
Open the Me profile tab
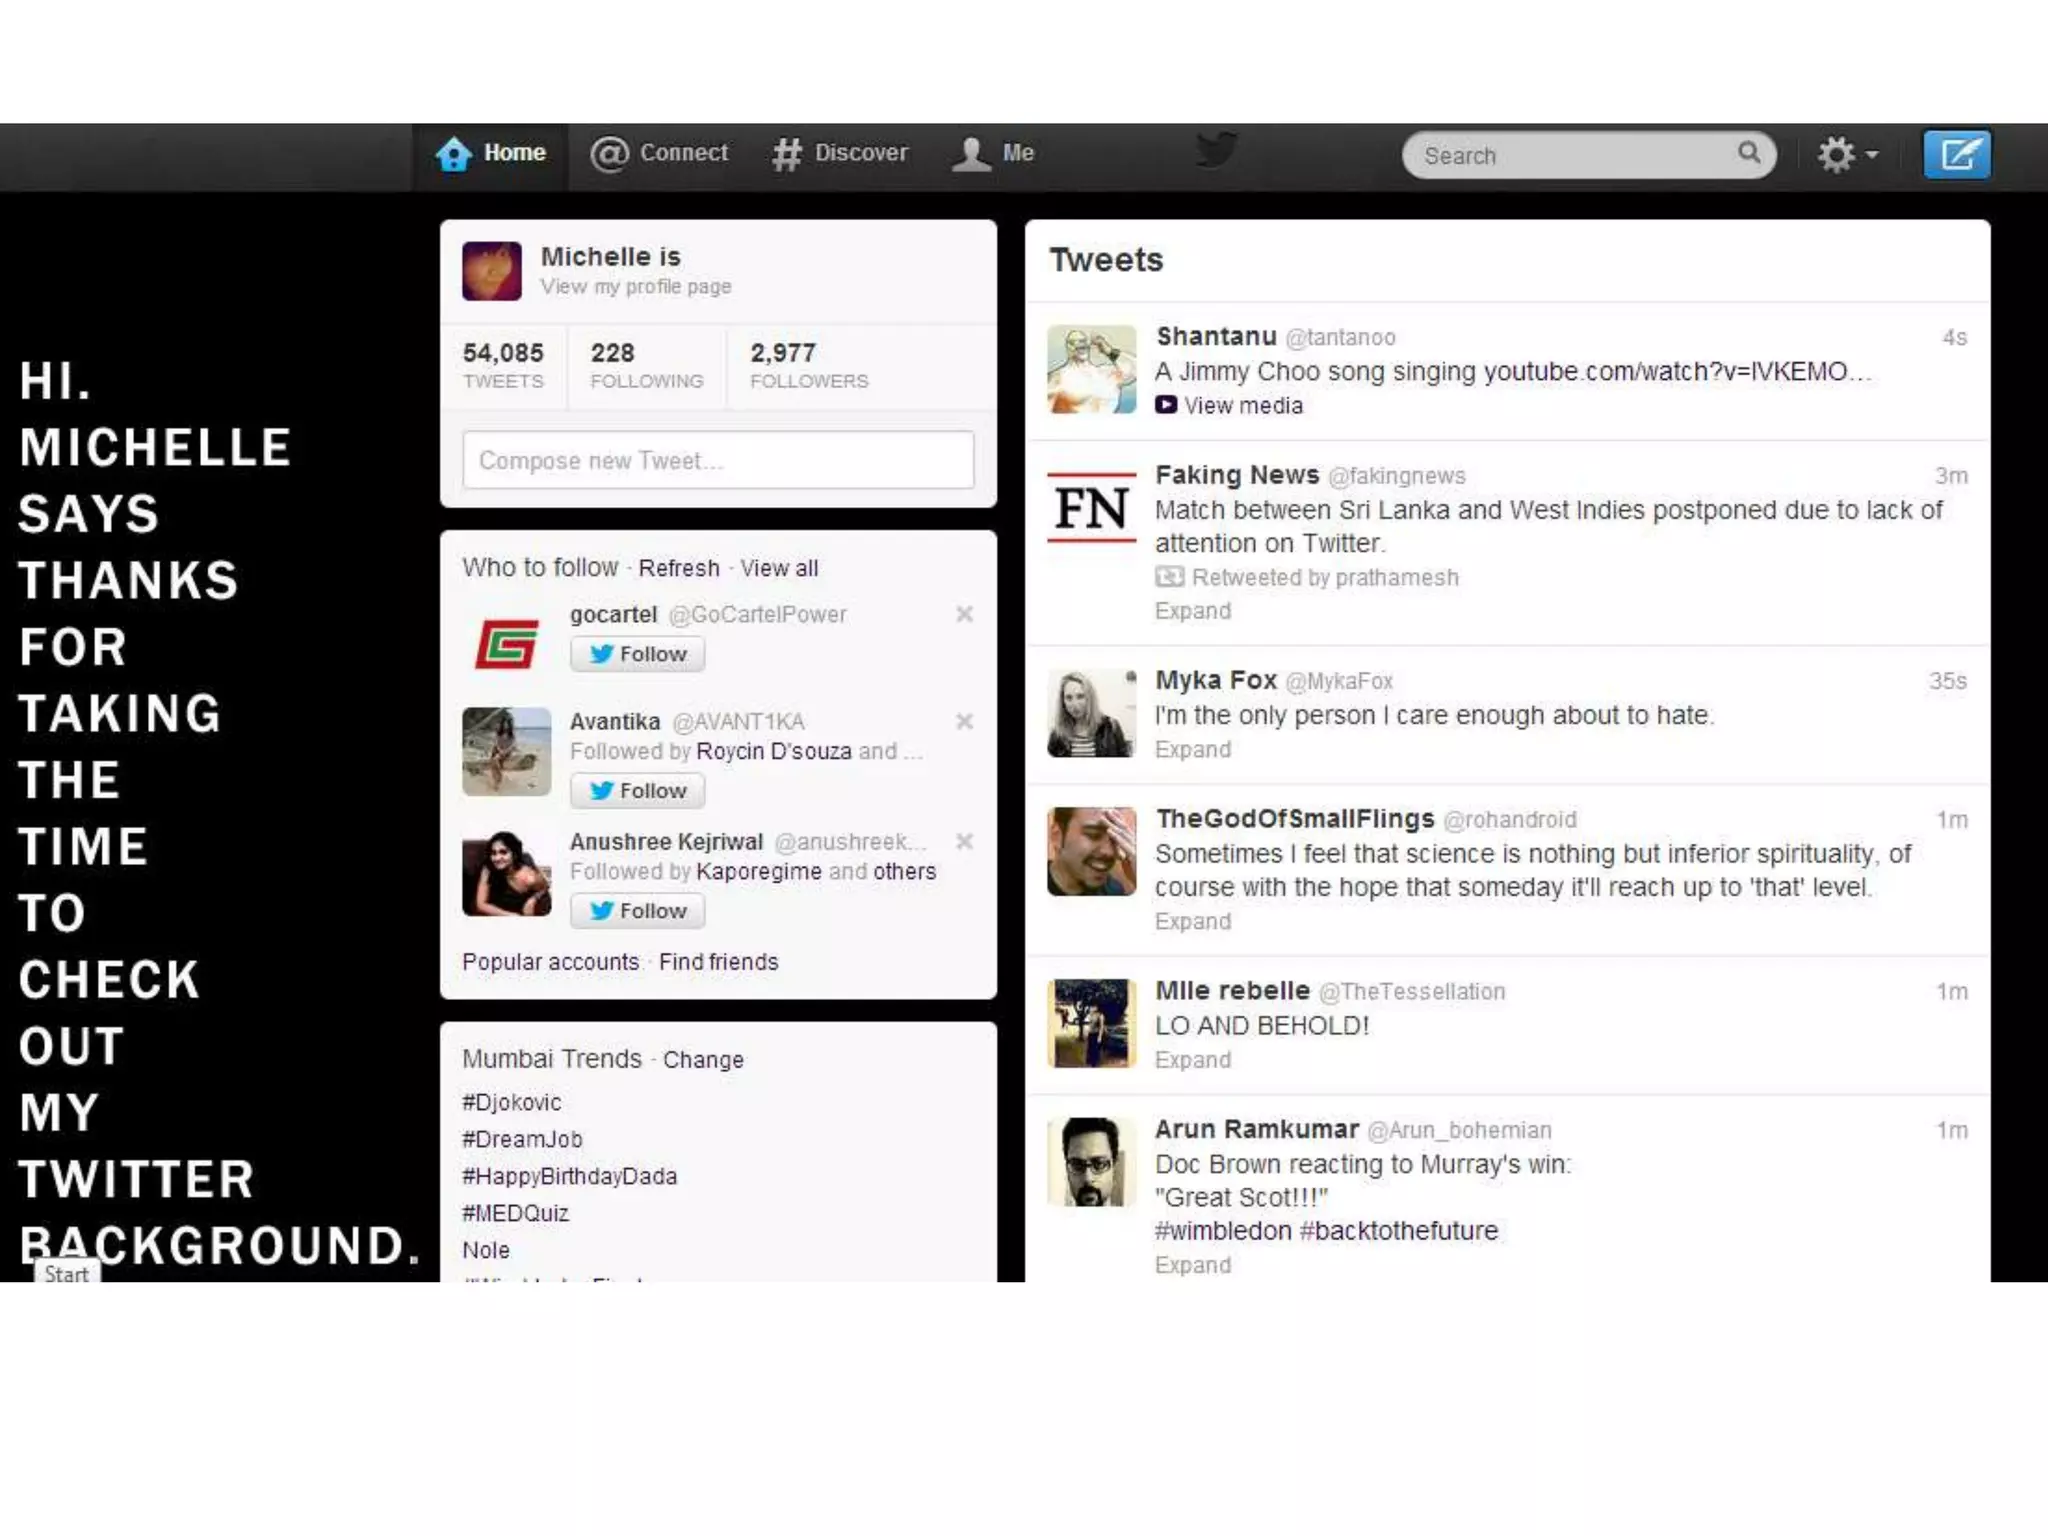(993, 153)
